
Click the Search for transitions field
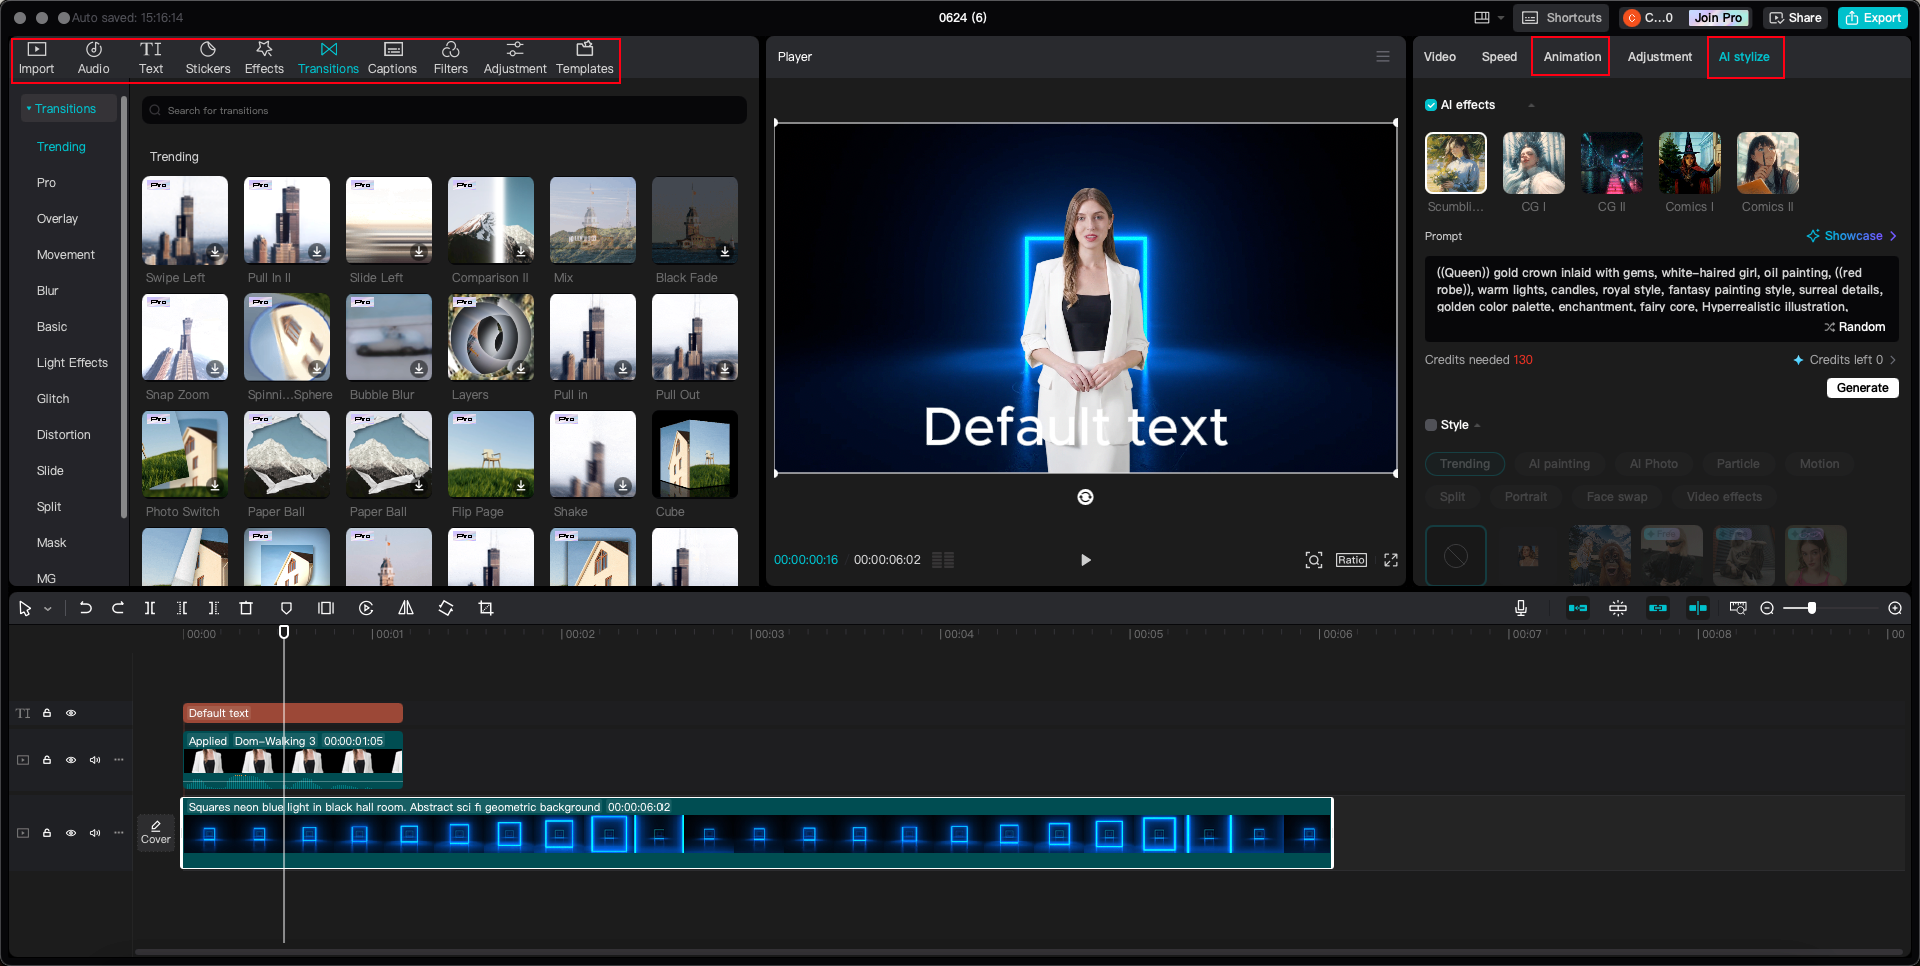point(445,111)
